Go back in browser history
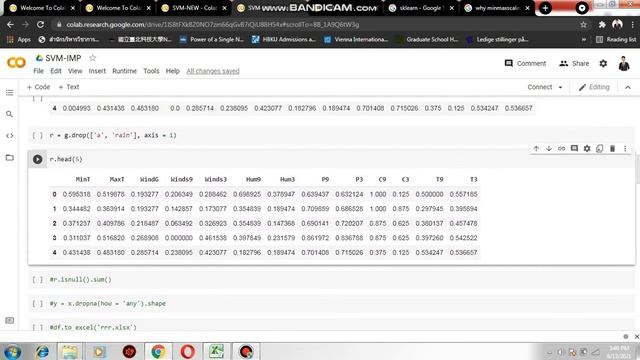640x360 pixels. pos(10,24)
